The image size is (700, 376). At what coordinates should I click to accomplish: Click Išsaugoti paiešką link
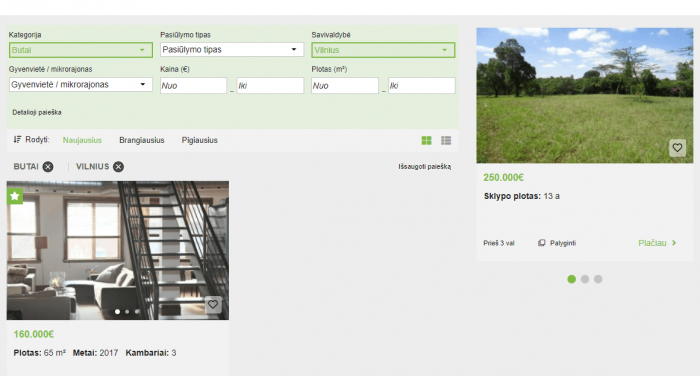425,167
